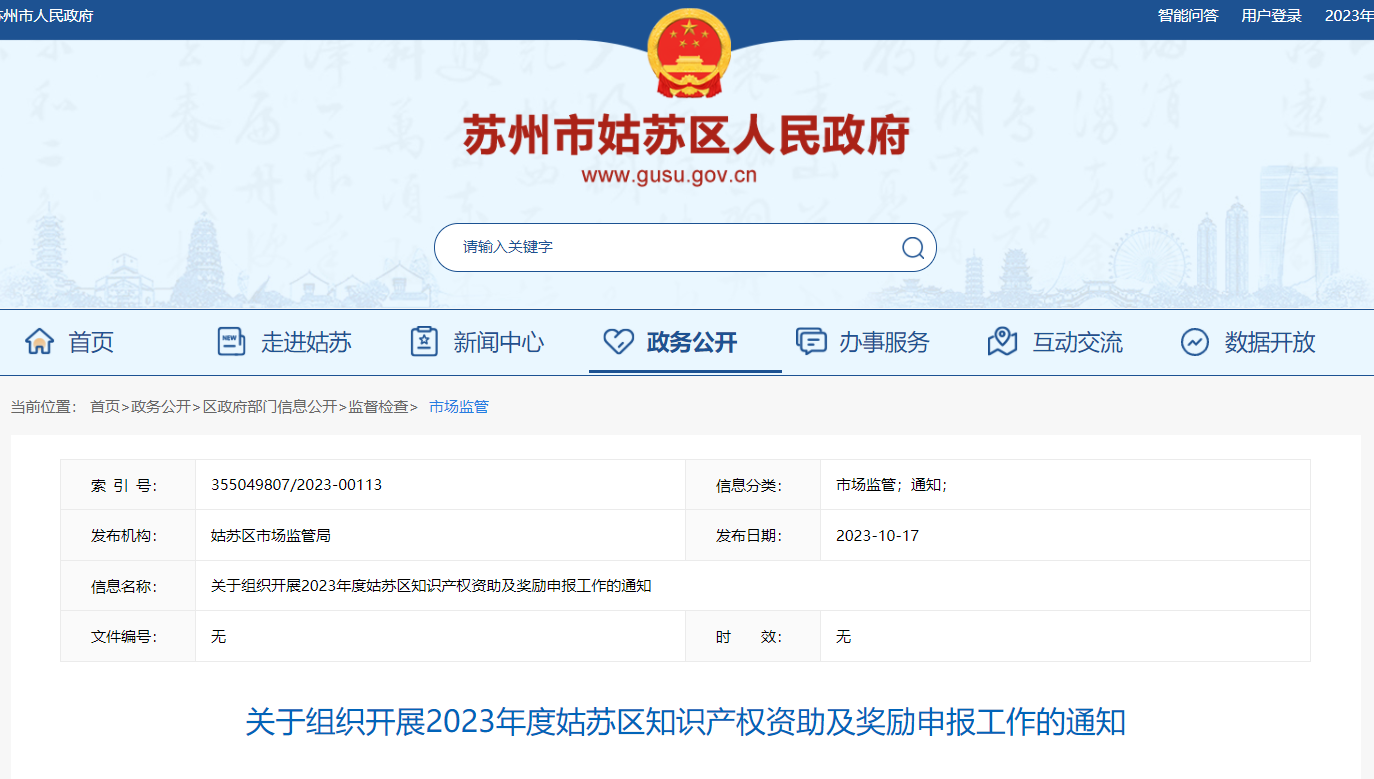
Task: Open the 办事服务 menu item
Action: tap(884, 342)
